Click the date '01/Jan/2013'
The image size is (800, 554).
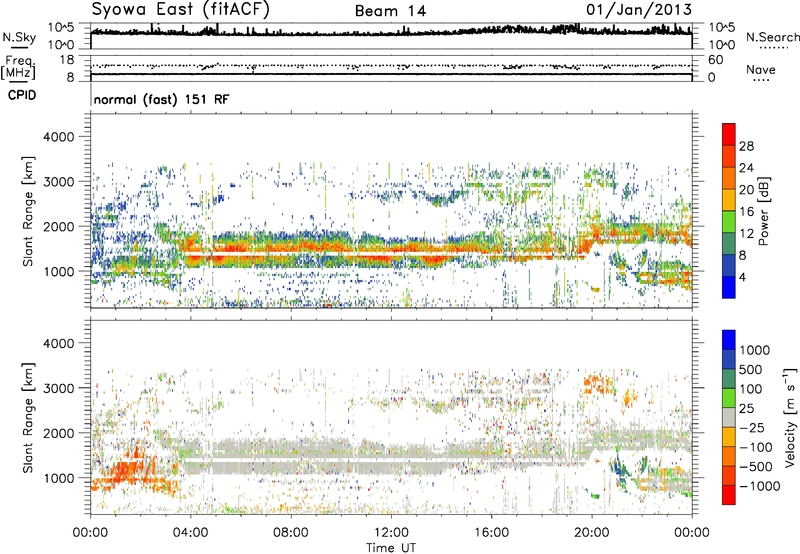pyautogui.click(x=639, y=9)
